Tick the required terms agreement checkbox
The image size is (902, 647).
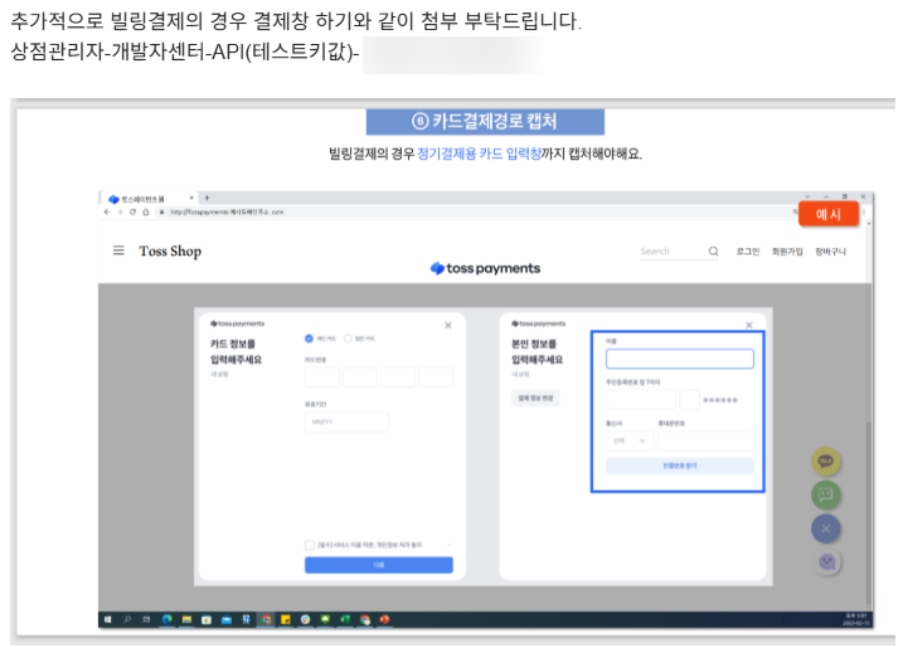309,545
